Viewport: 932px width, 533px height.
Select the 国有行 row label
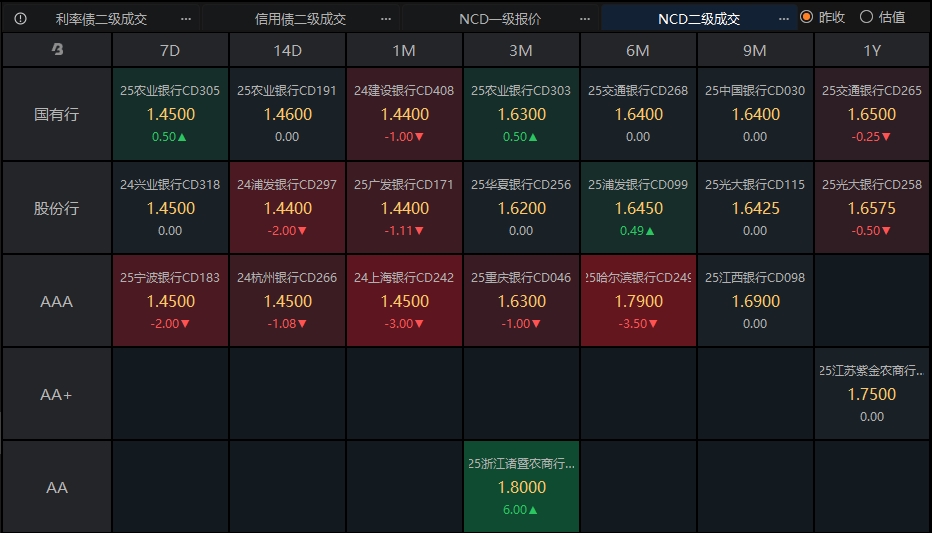coord(56,114)
